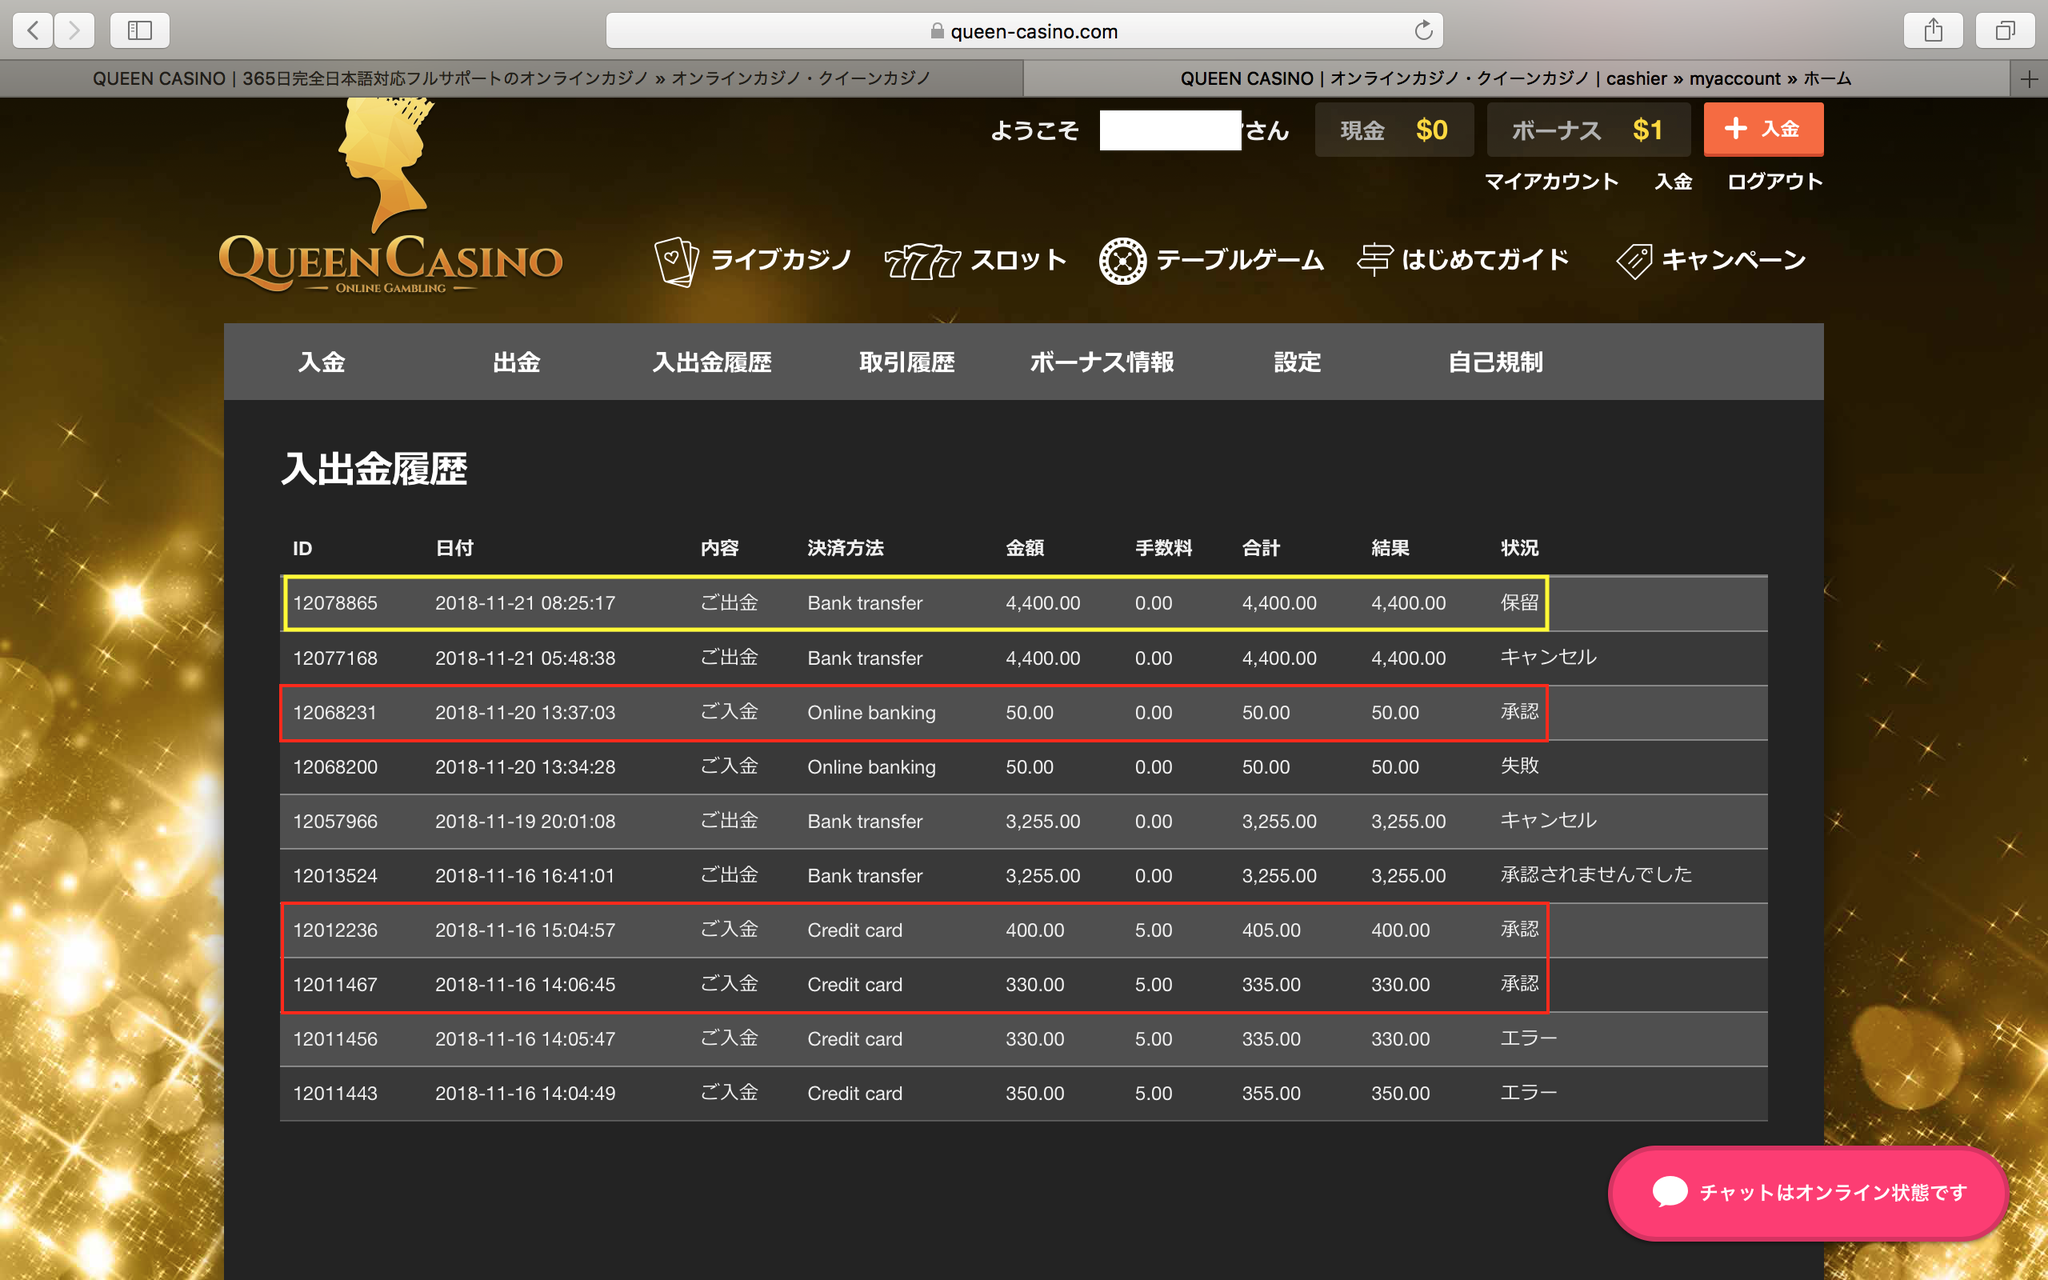Click the orange ＋入金 deposit button
Viewport: 2048px width, 1280px height.
point(1763,129)
